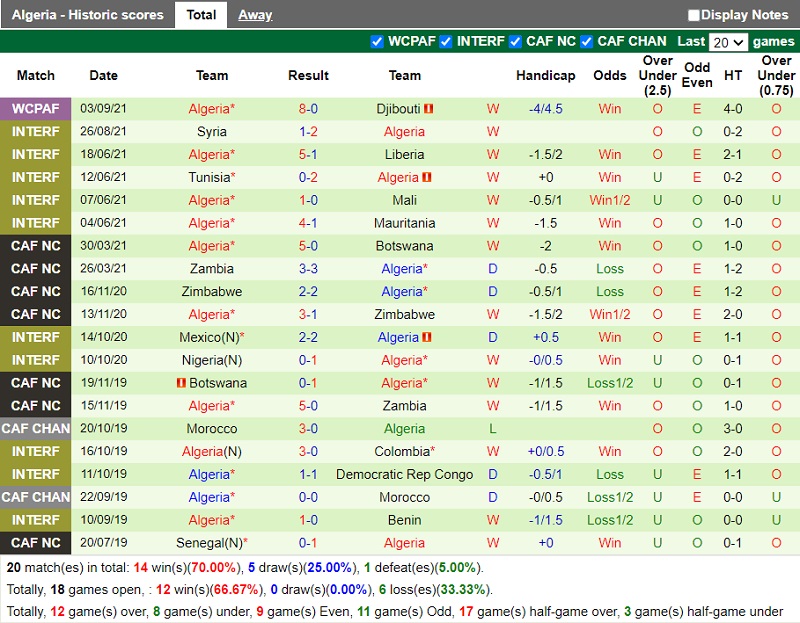The image size is (800, 623).
Task: Click the grey CAF CHAN badge for 20/10/19
Action: (36, 429)
